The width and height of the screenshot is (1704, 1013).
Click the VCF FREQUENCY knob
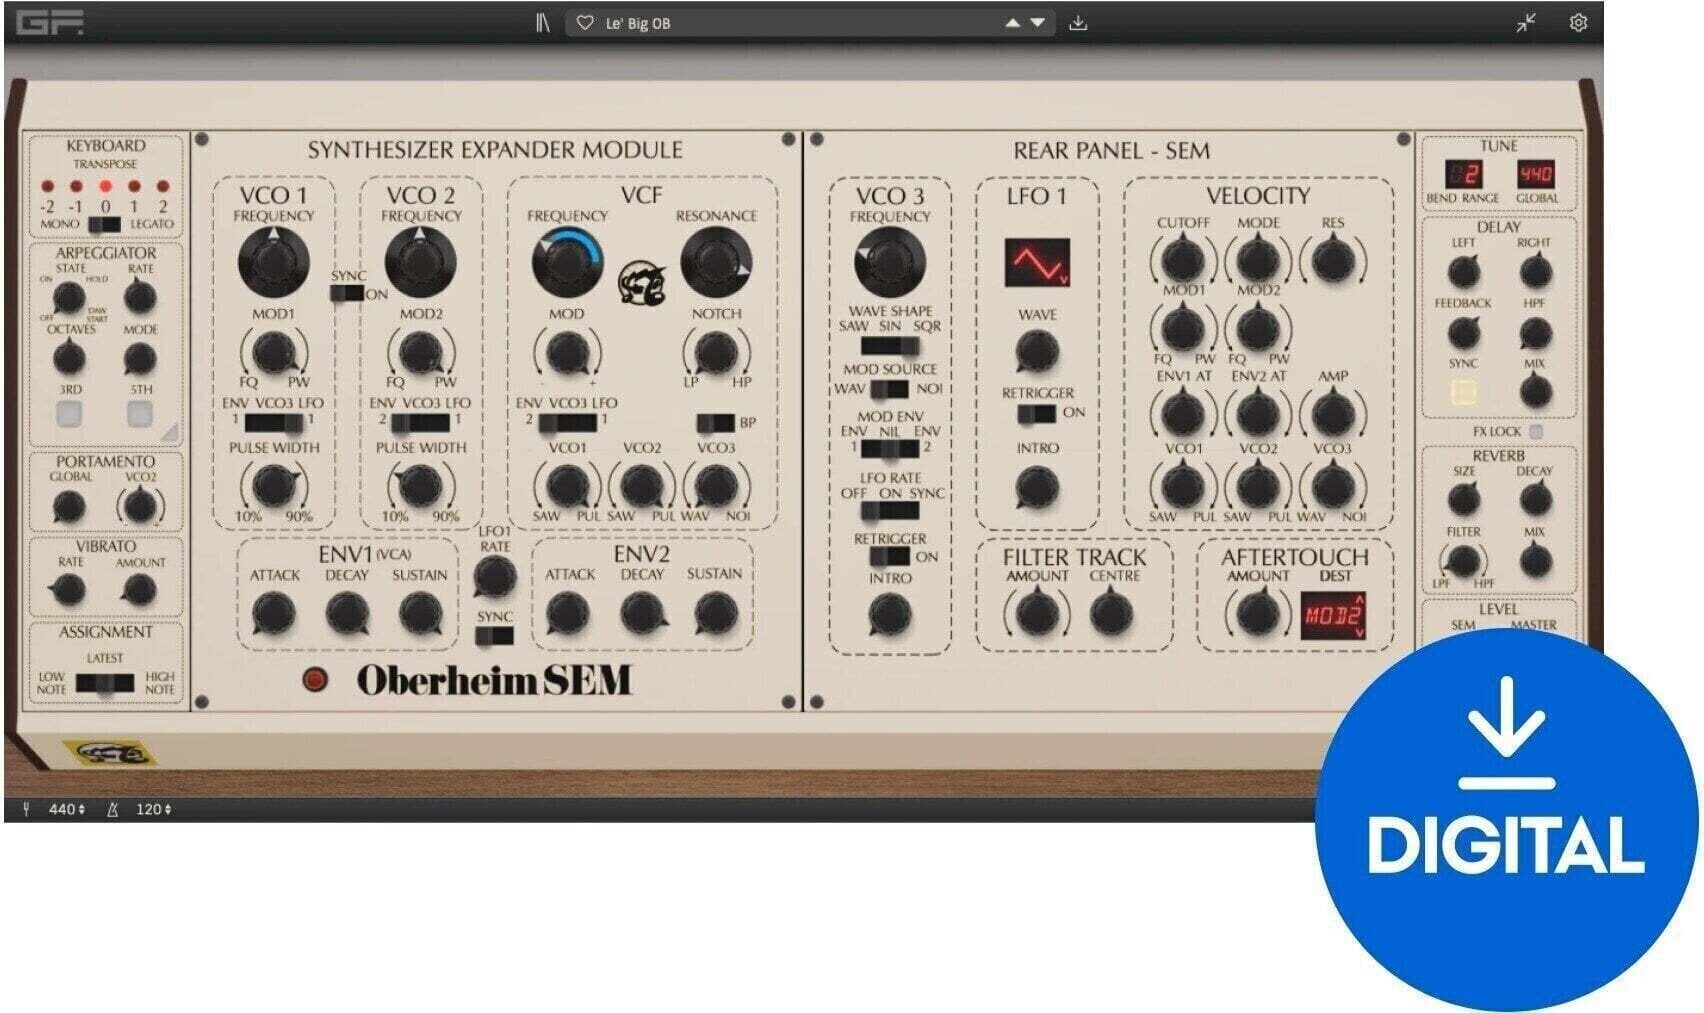coord(566,262)
